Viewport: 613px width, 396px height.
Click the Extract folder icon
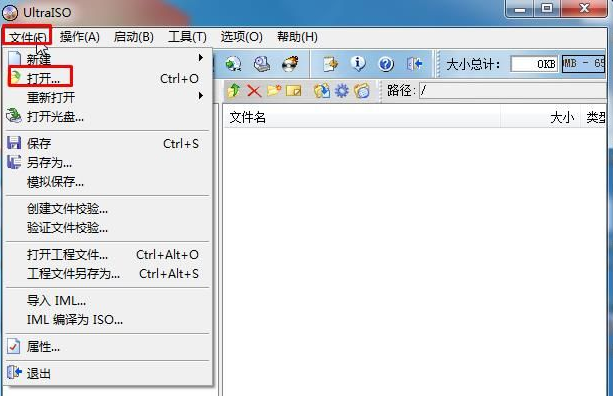[321, 91]
